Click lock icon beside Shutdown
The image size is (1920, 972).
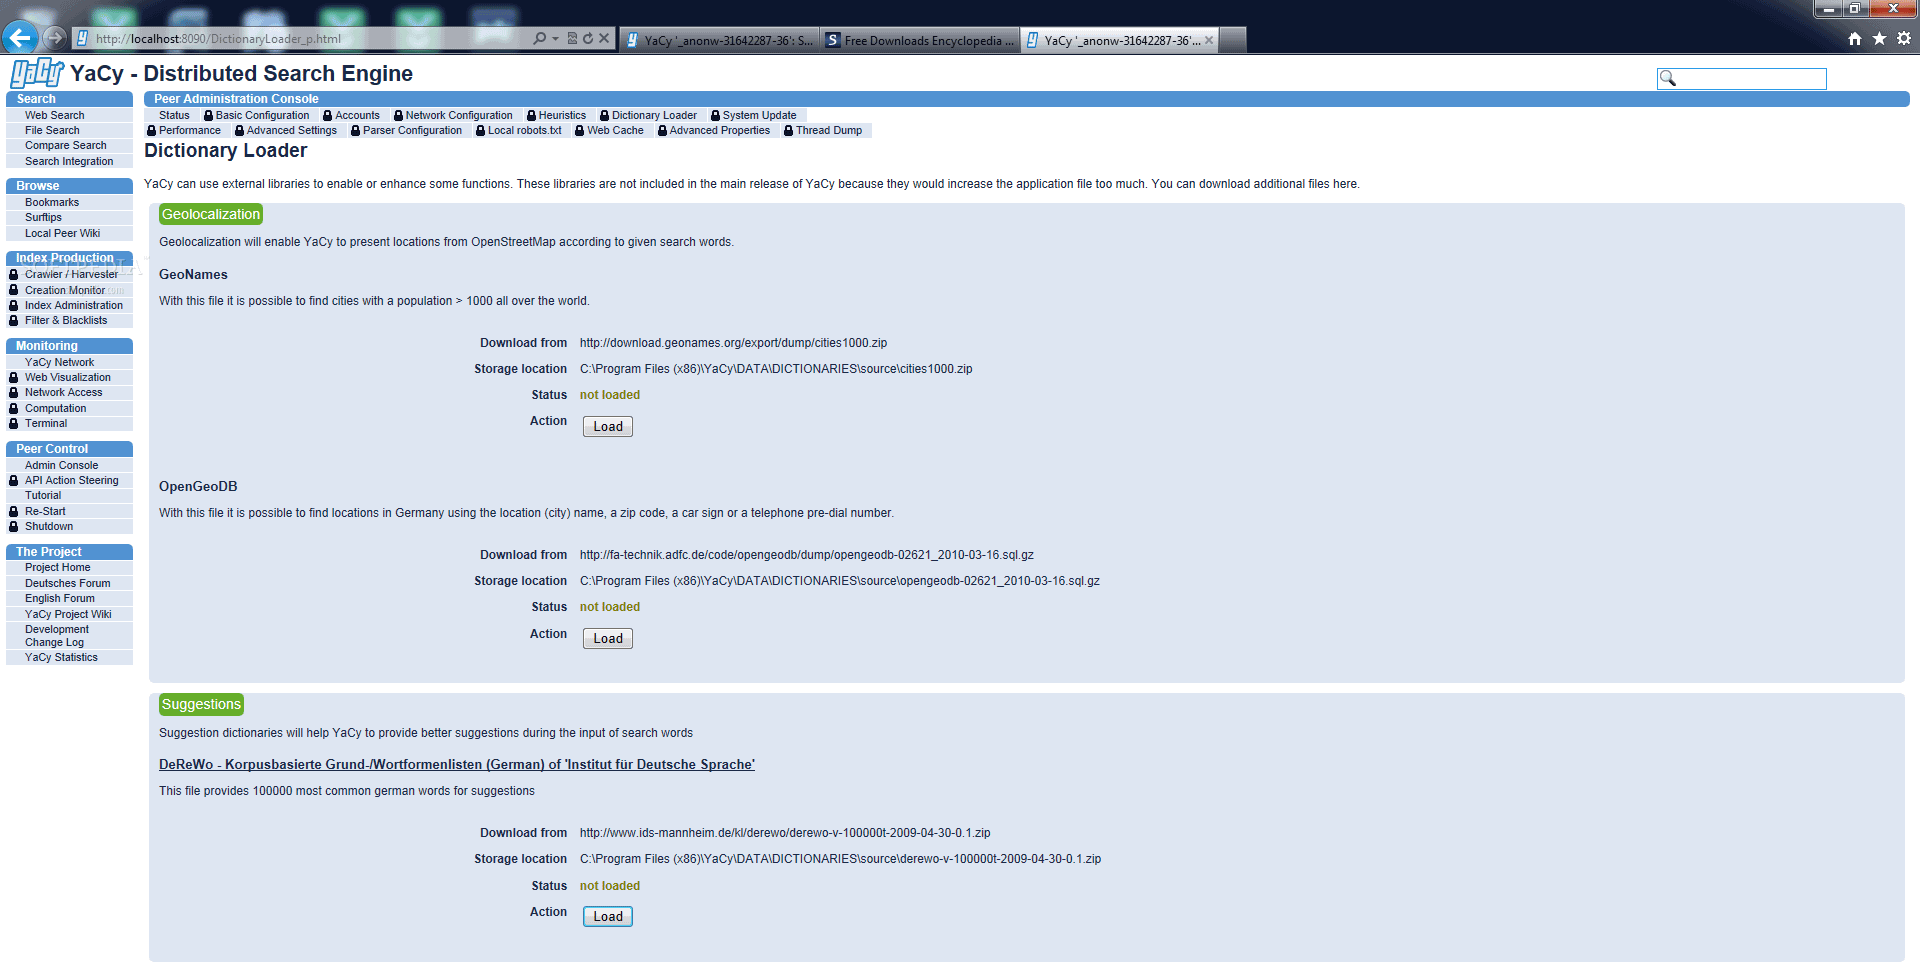click(14, 526)
